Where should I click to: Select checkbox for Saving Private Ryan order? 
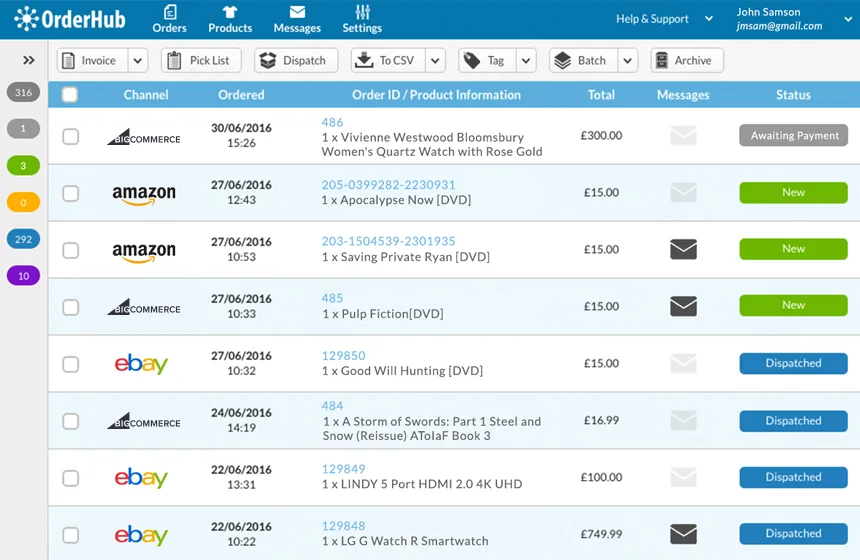click(x=70, y=250)
